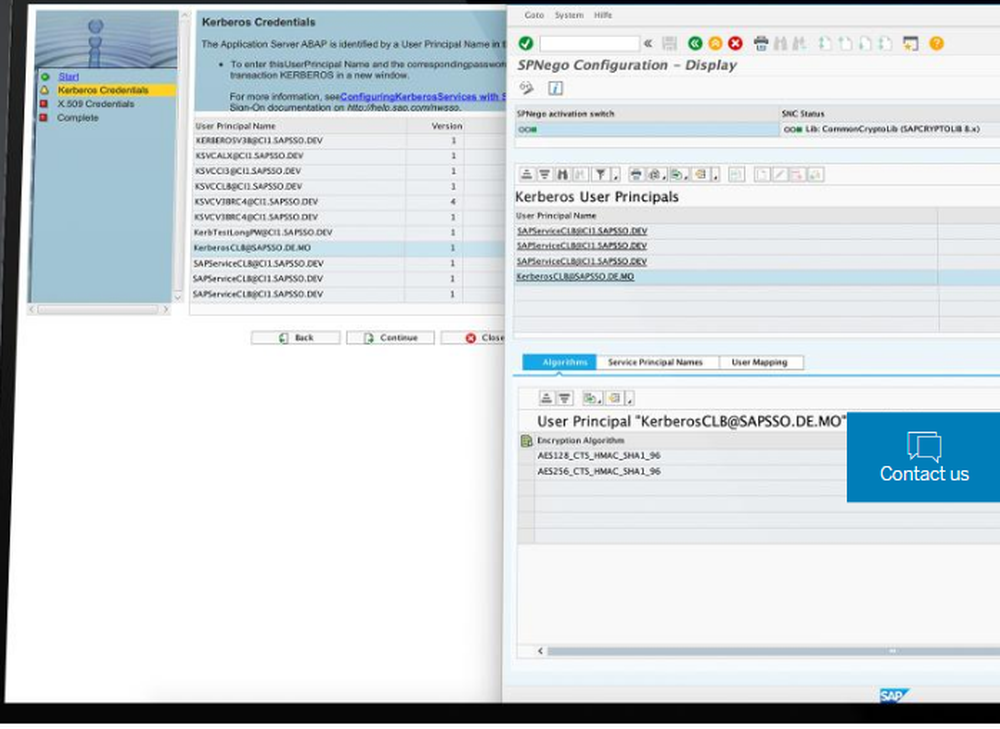Click the red Cancel icon in SAP toolbar
Screen dimensions: 1000x729
(x=735, y=43)
